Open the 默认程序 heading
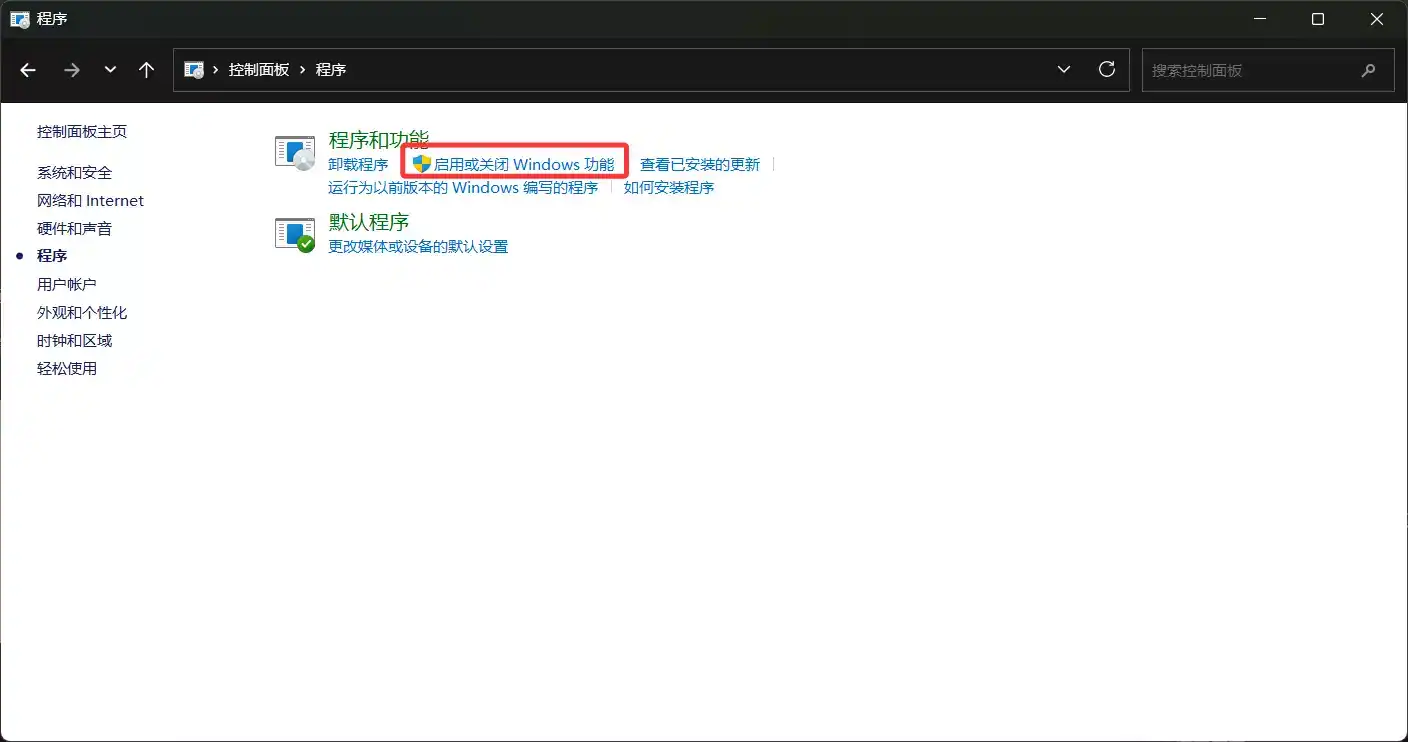Viewport: 1408px width, 742px height. coord(369,222)
